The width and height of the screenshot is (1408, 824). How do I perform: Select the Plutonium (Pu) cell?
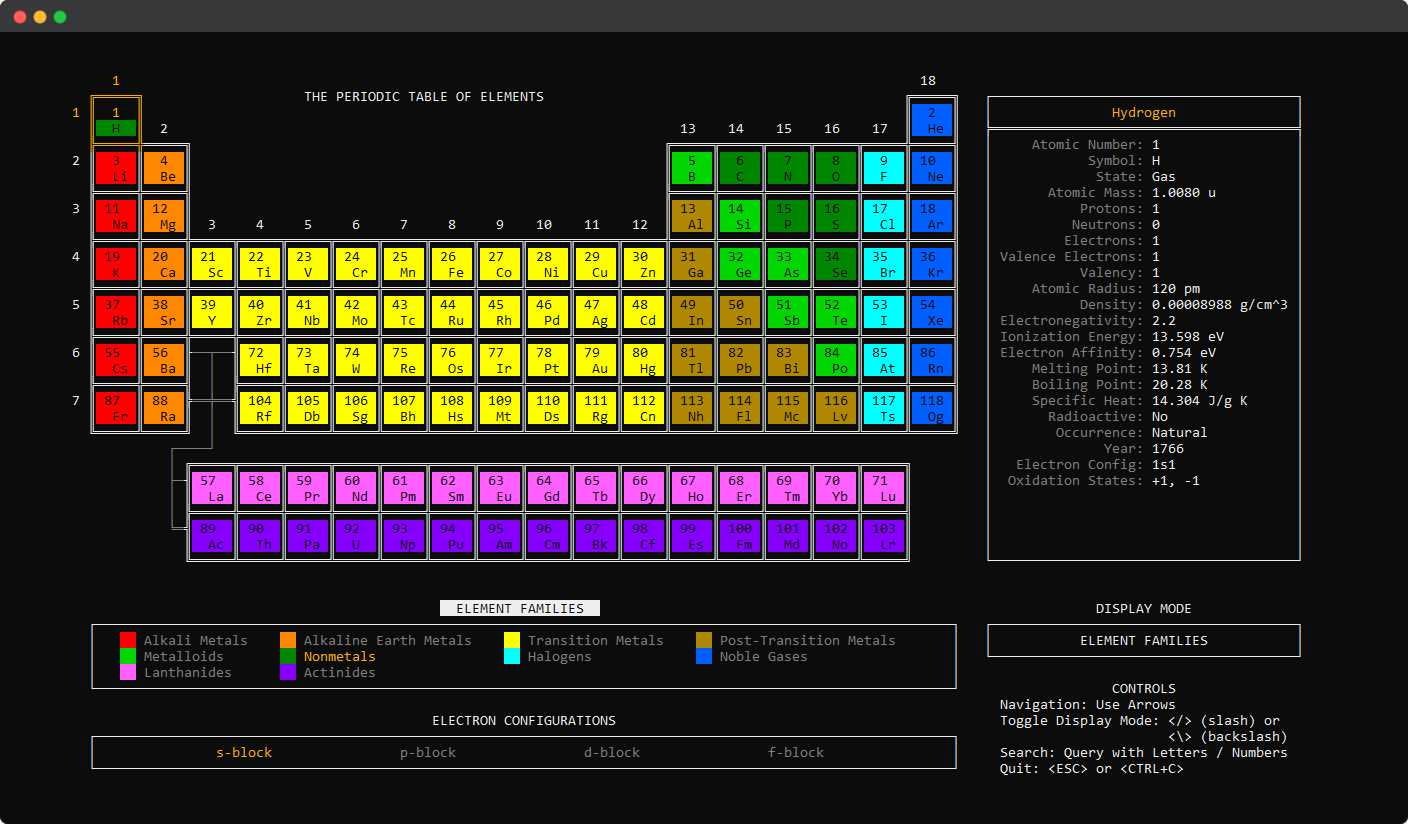[452, 536]
